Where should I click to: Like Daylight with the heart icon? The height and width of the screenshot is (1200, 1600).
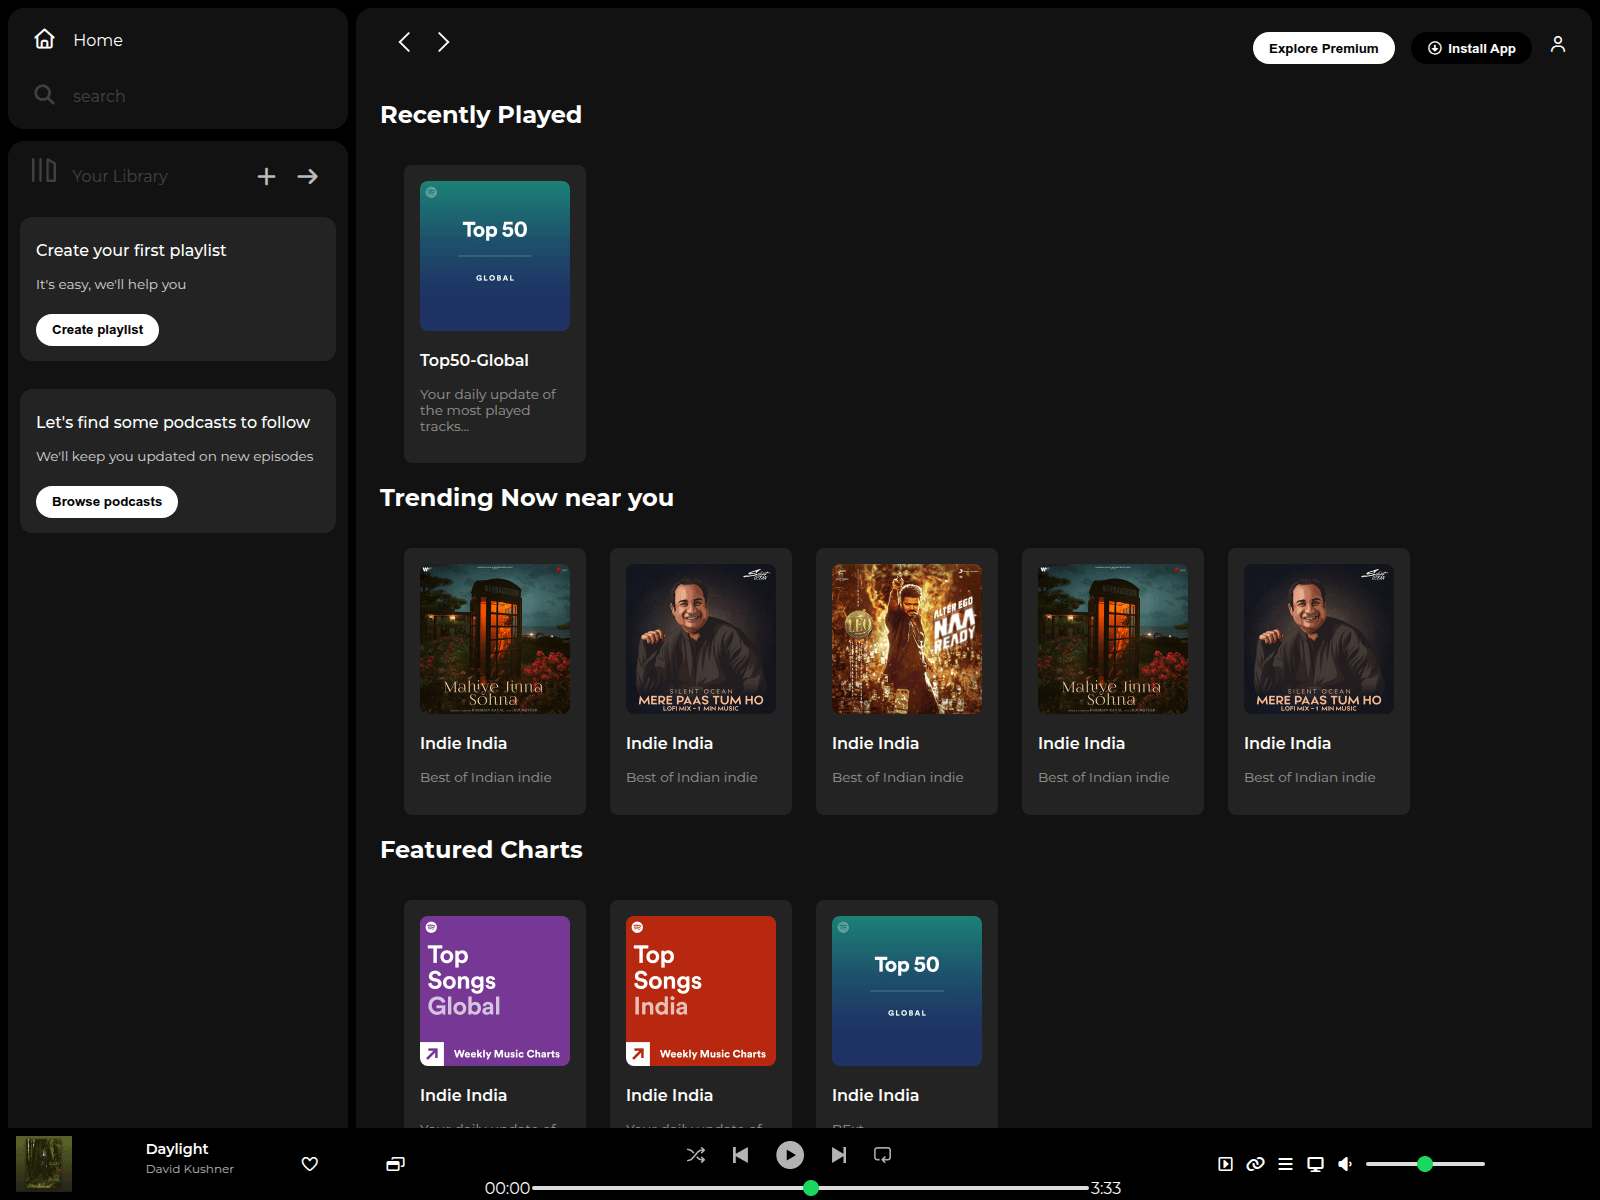310,1164
